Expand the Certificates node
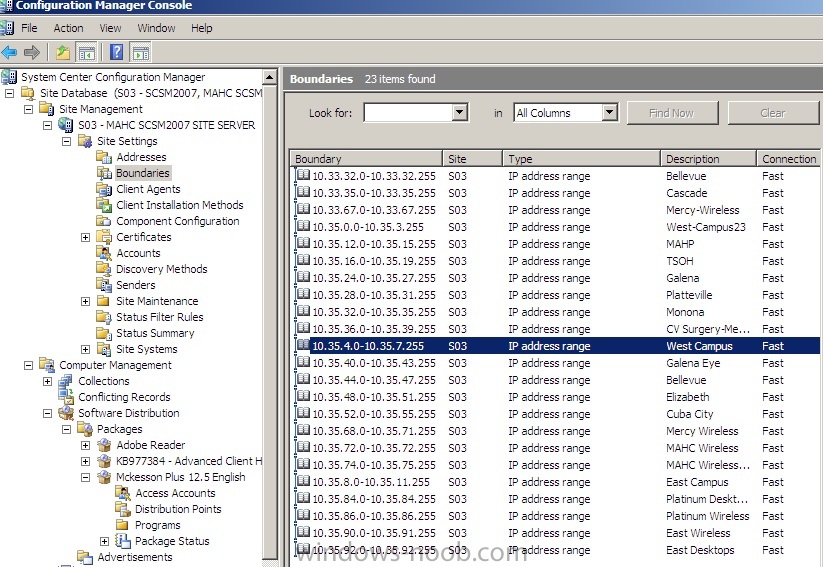Screen dimensions: 823x567 86,237
